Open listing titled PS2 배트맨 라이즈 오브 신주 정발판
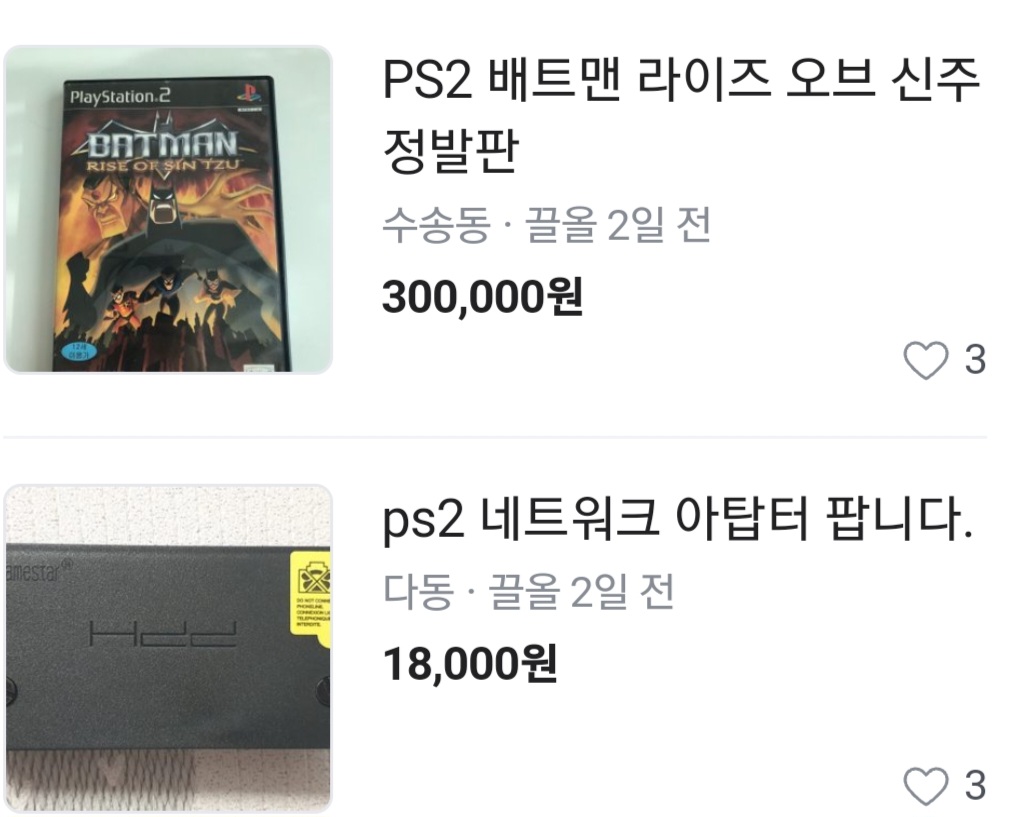Image resolution: width=1026 pixels, height=817 pixels. pos(681,114)
